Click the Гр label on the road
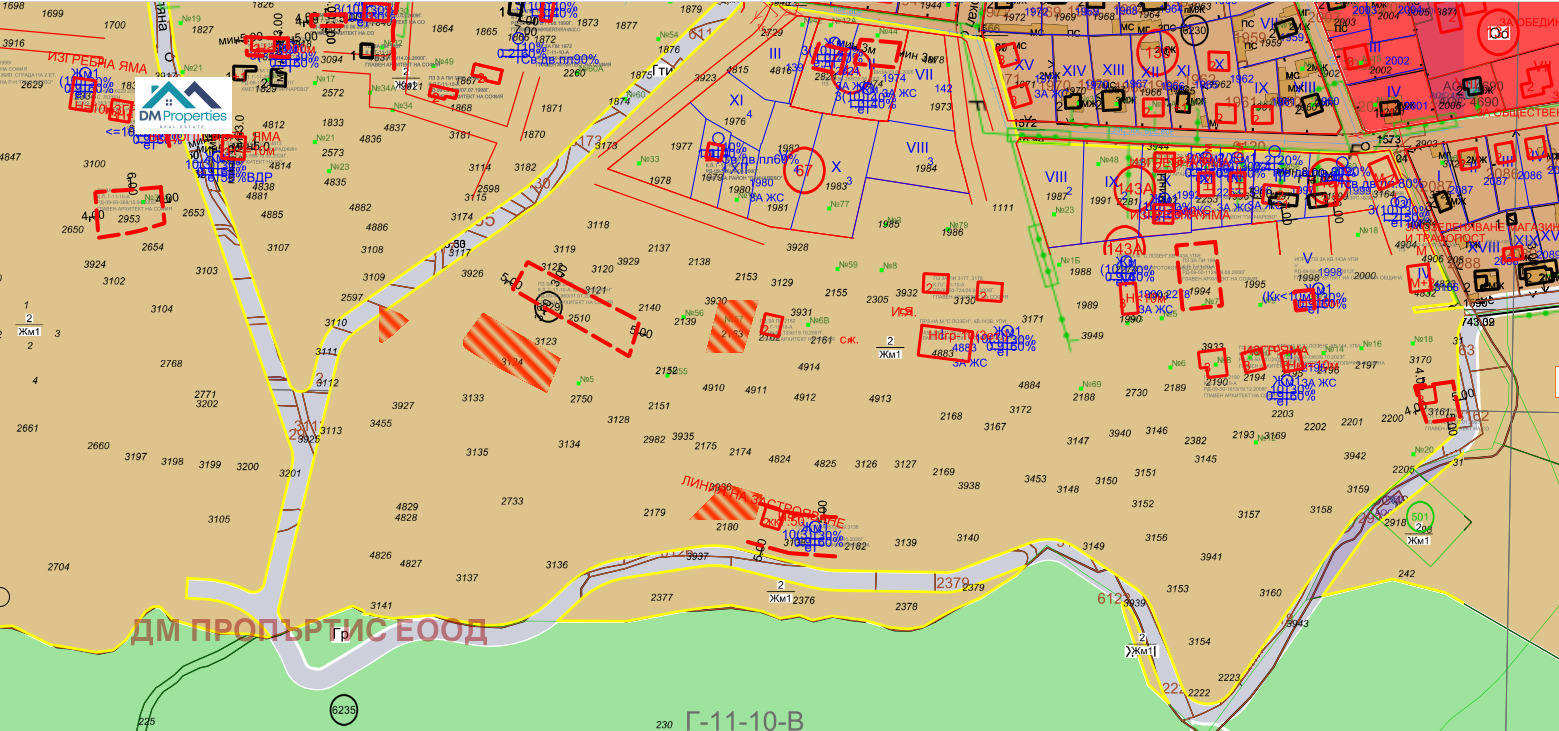The width and height of the screenshot is (1559, 731). tap(340, 634)
